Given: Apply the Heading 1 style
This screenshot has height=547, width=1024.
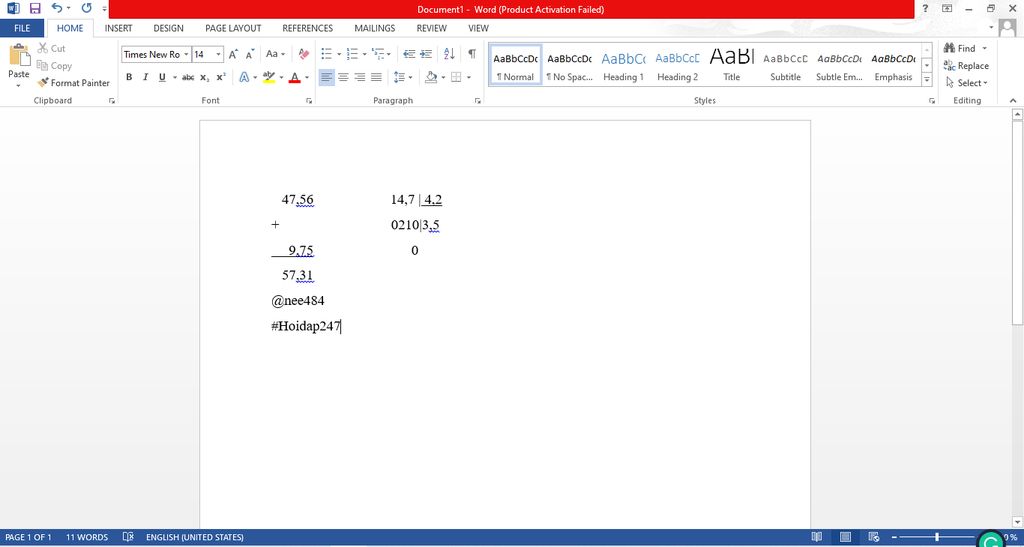Looking at the screenshot, I should coord(623,65).
